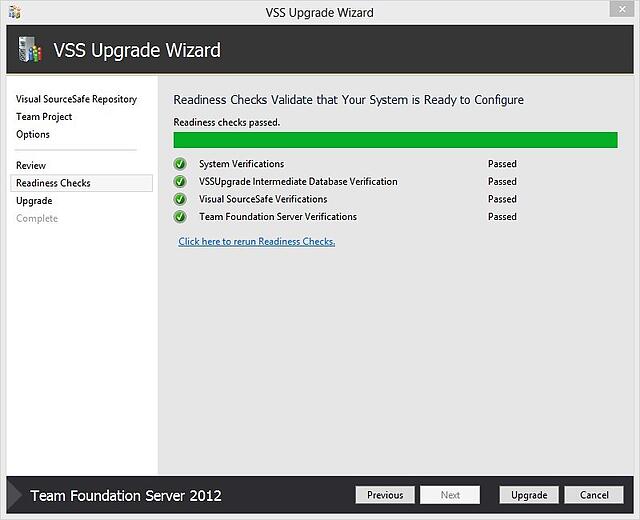
Task: Click the small app icon in the title bar
Action: click(15, 12)
